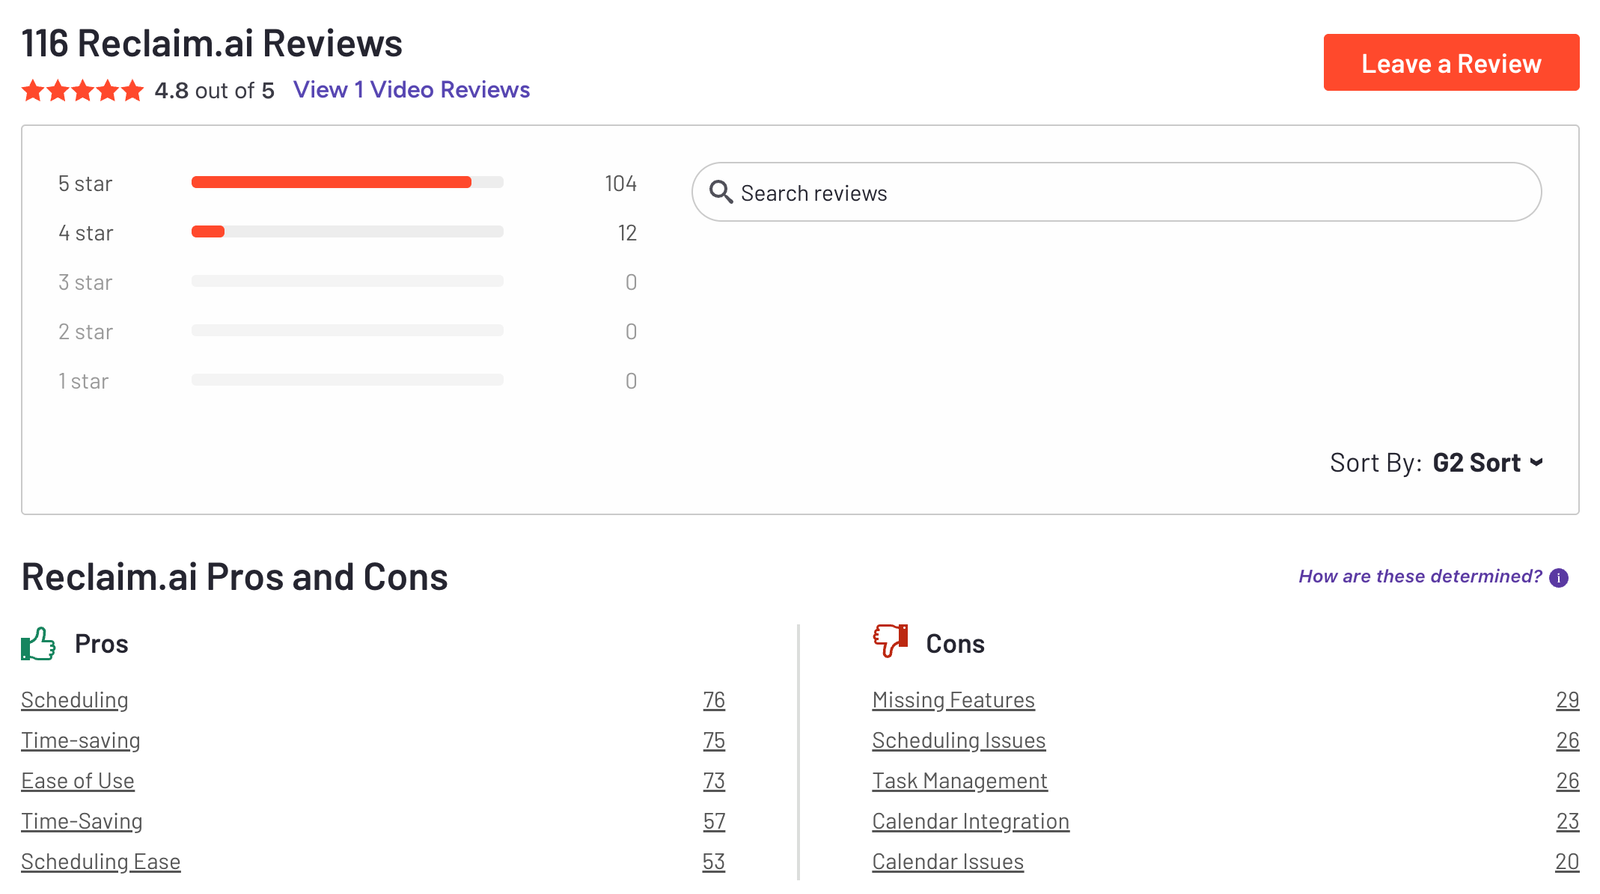This screenshot has width=1600, height=894.
Task: Click the green thumbs-up Pros icon
Action: tap(39, 644)
